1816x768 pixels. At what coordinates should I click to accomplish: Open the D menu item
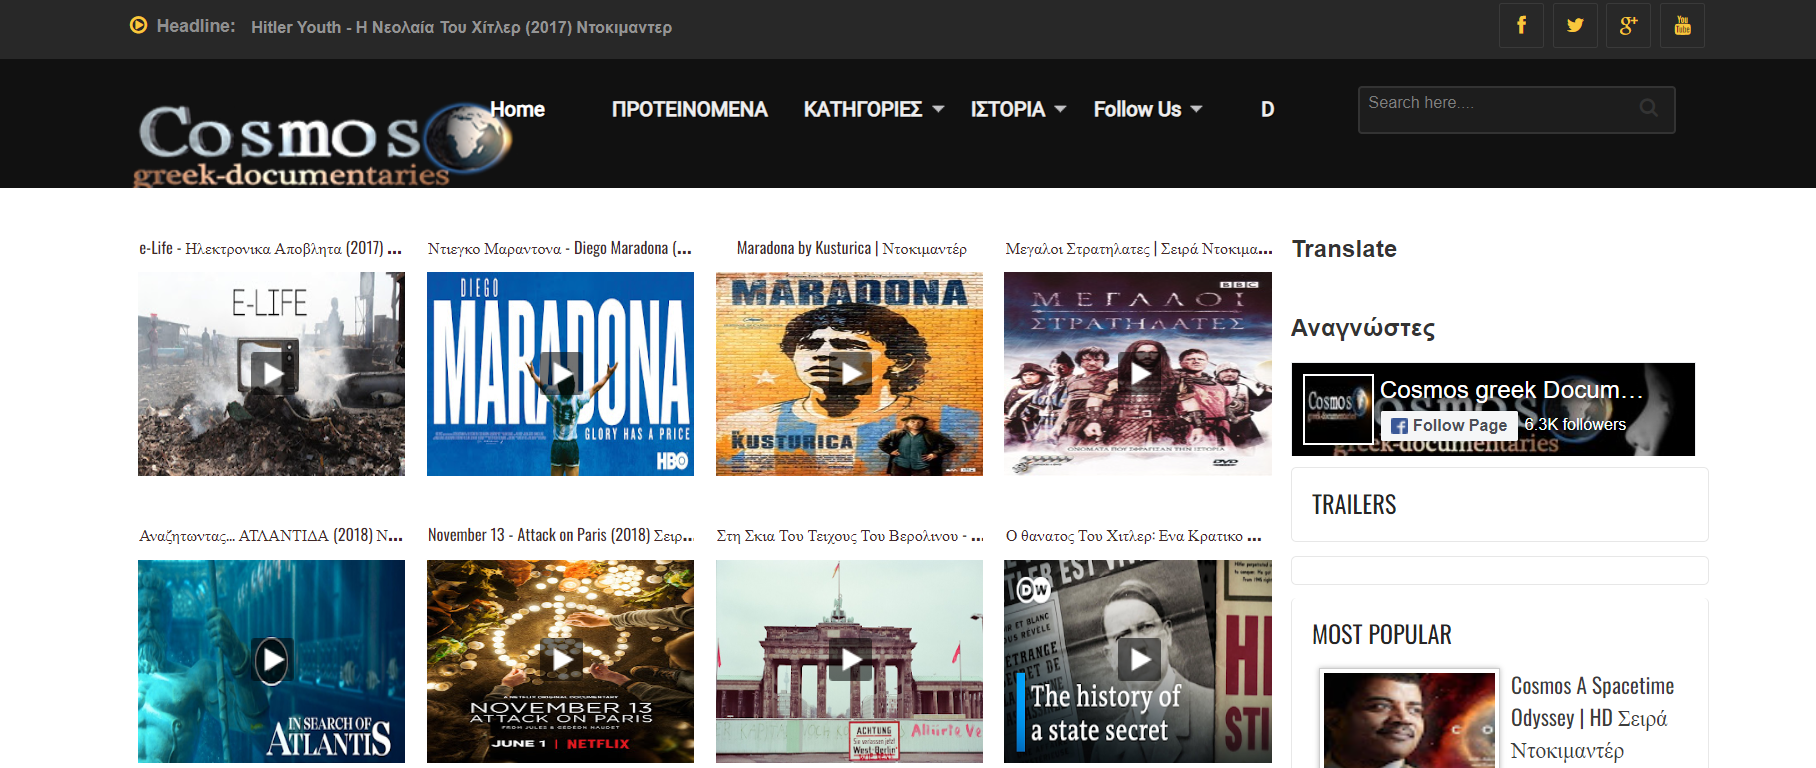1267,109
